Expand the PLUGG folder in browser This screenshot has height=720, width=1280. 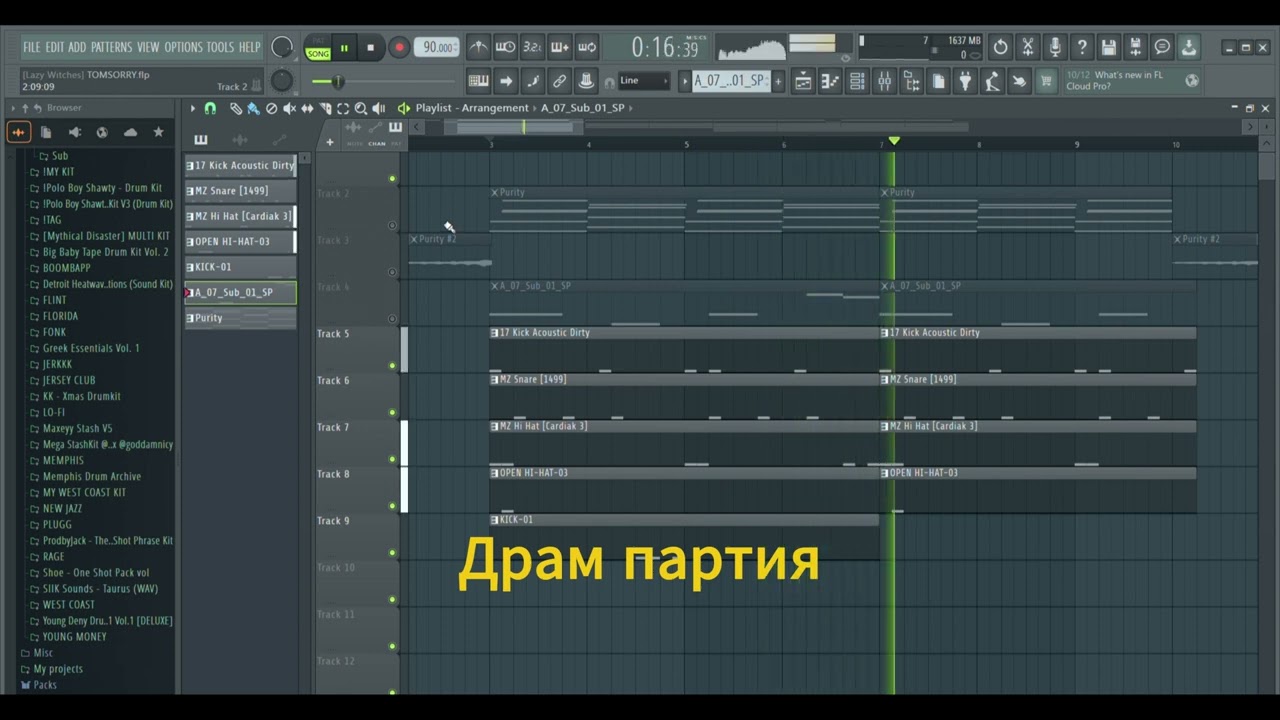pyautogui.click(x=58, y=525)
